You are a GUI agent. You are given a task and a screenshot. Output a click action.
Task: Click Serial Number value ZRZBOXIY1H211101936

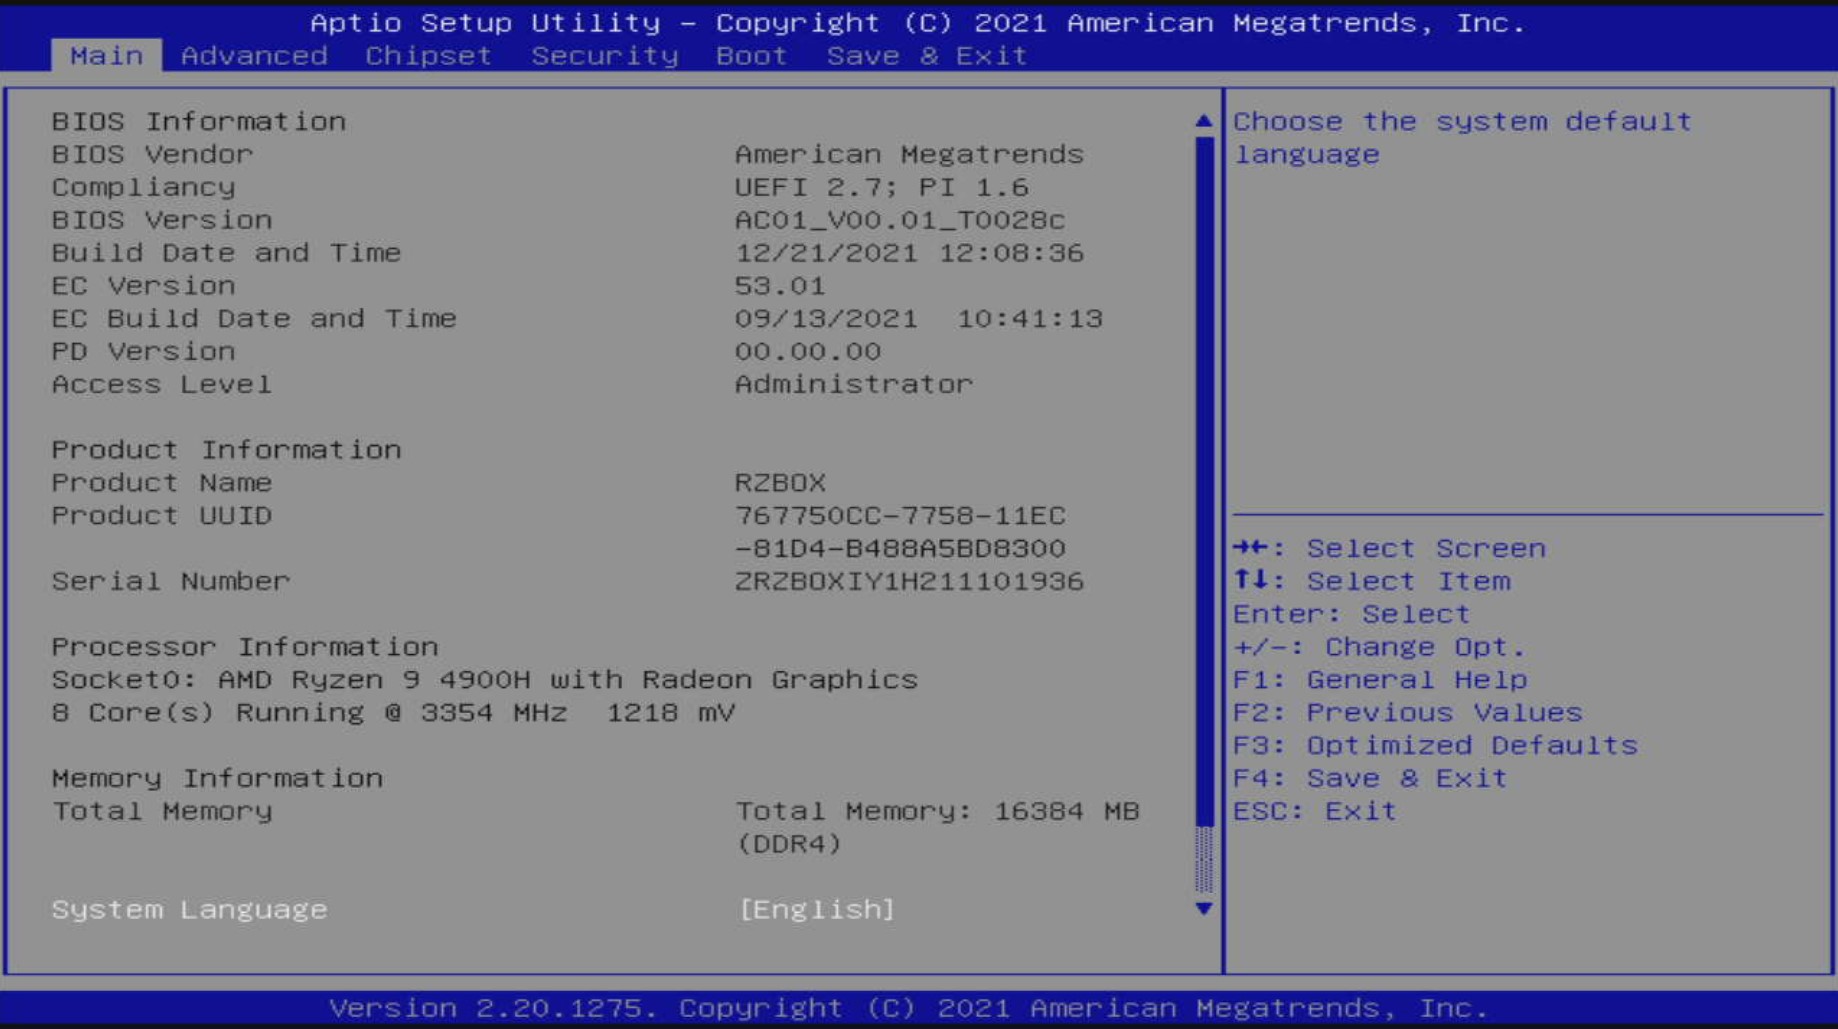tap(909, 582)
